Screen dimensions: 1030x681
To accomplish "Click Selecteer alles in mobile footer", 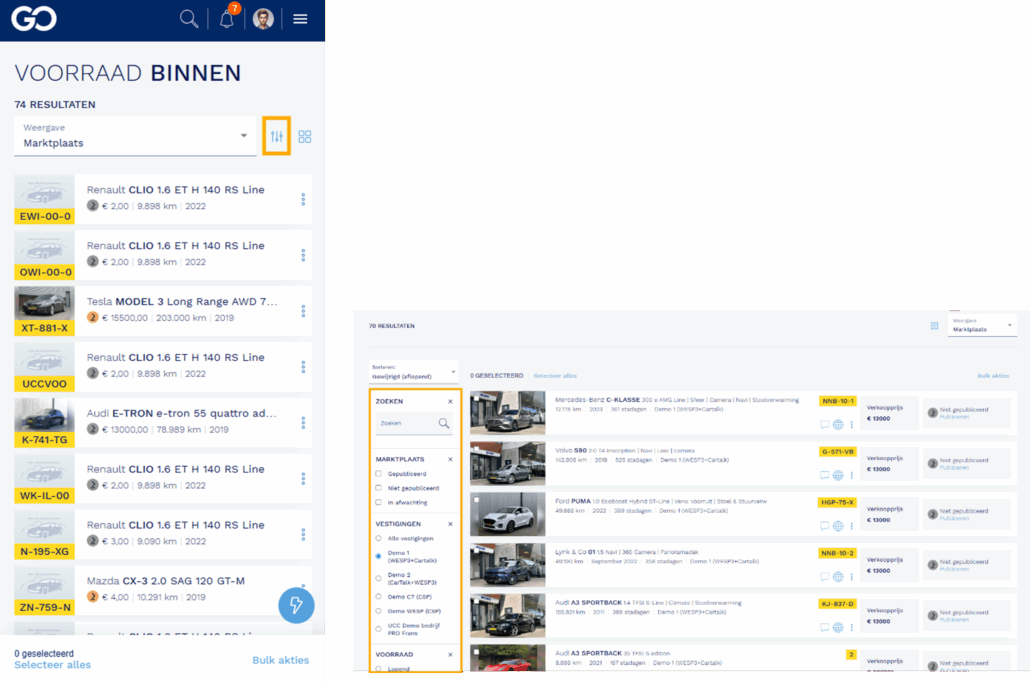I will pos(53,665).
